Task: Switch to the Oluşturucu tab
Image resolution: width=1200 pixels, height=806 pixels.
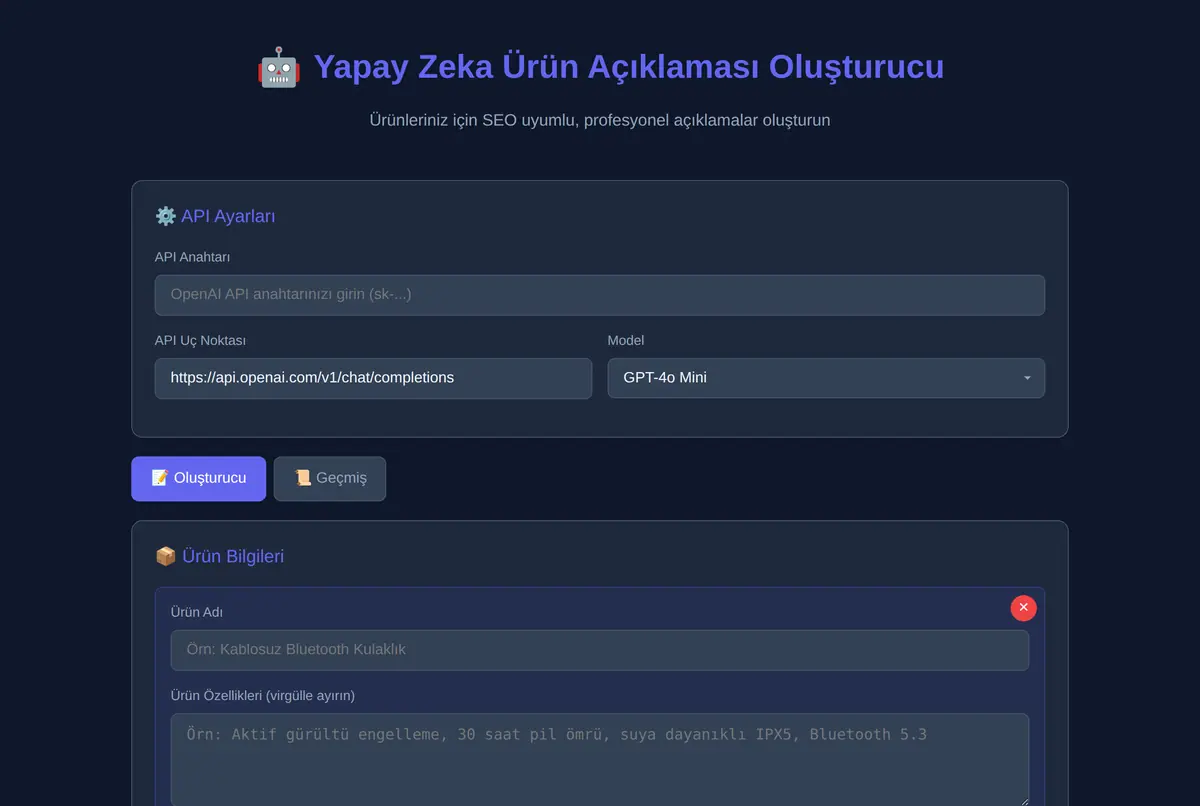Action: point(198,478)
